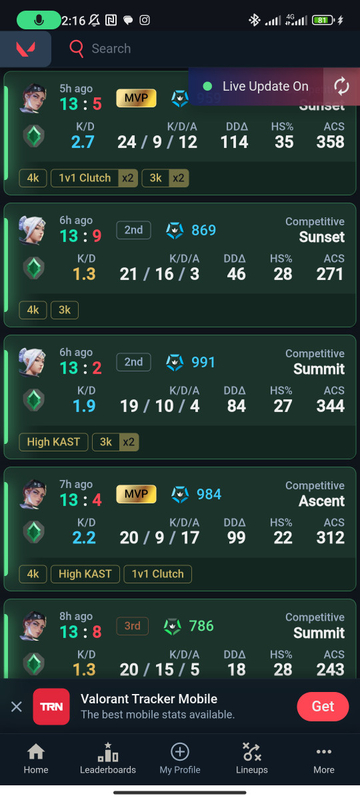This screenshot has width=360, height=800.
Task: Focus the Search input field
Action: (204, 49)
